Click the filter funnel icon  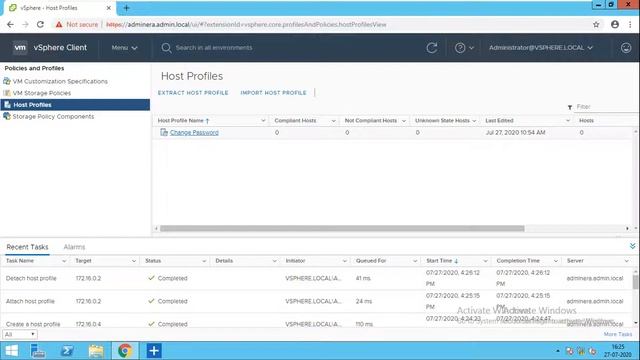pos(570,107)
